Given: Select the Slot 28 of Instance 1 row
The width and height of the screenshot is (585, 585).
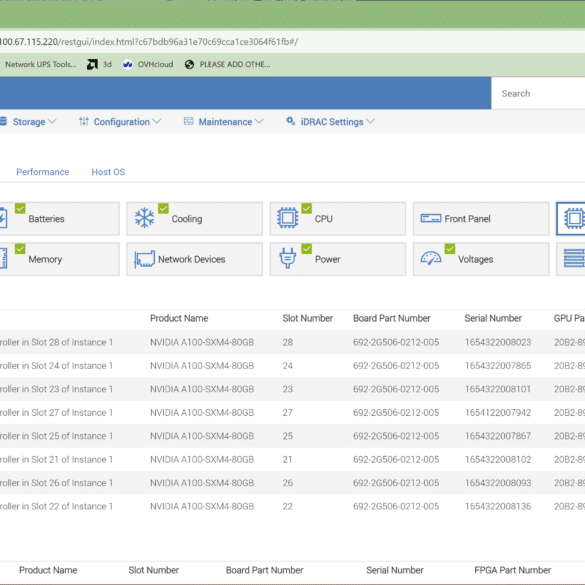Looking at the screenshot, I should [x=292, y=342].
